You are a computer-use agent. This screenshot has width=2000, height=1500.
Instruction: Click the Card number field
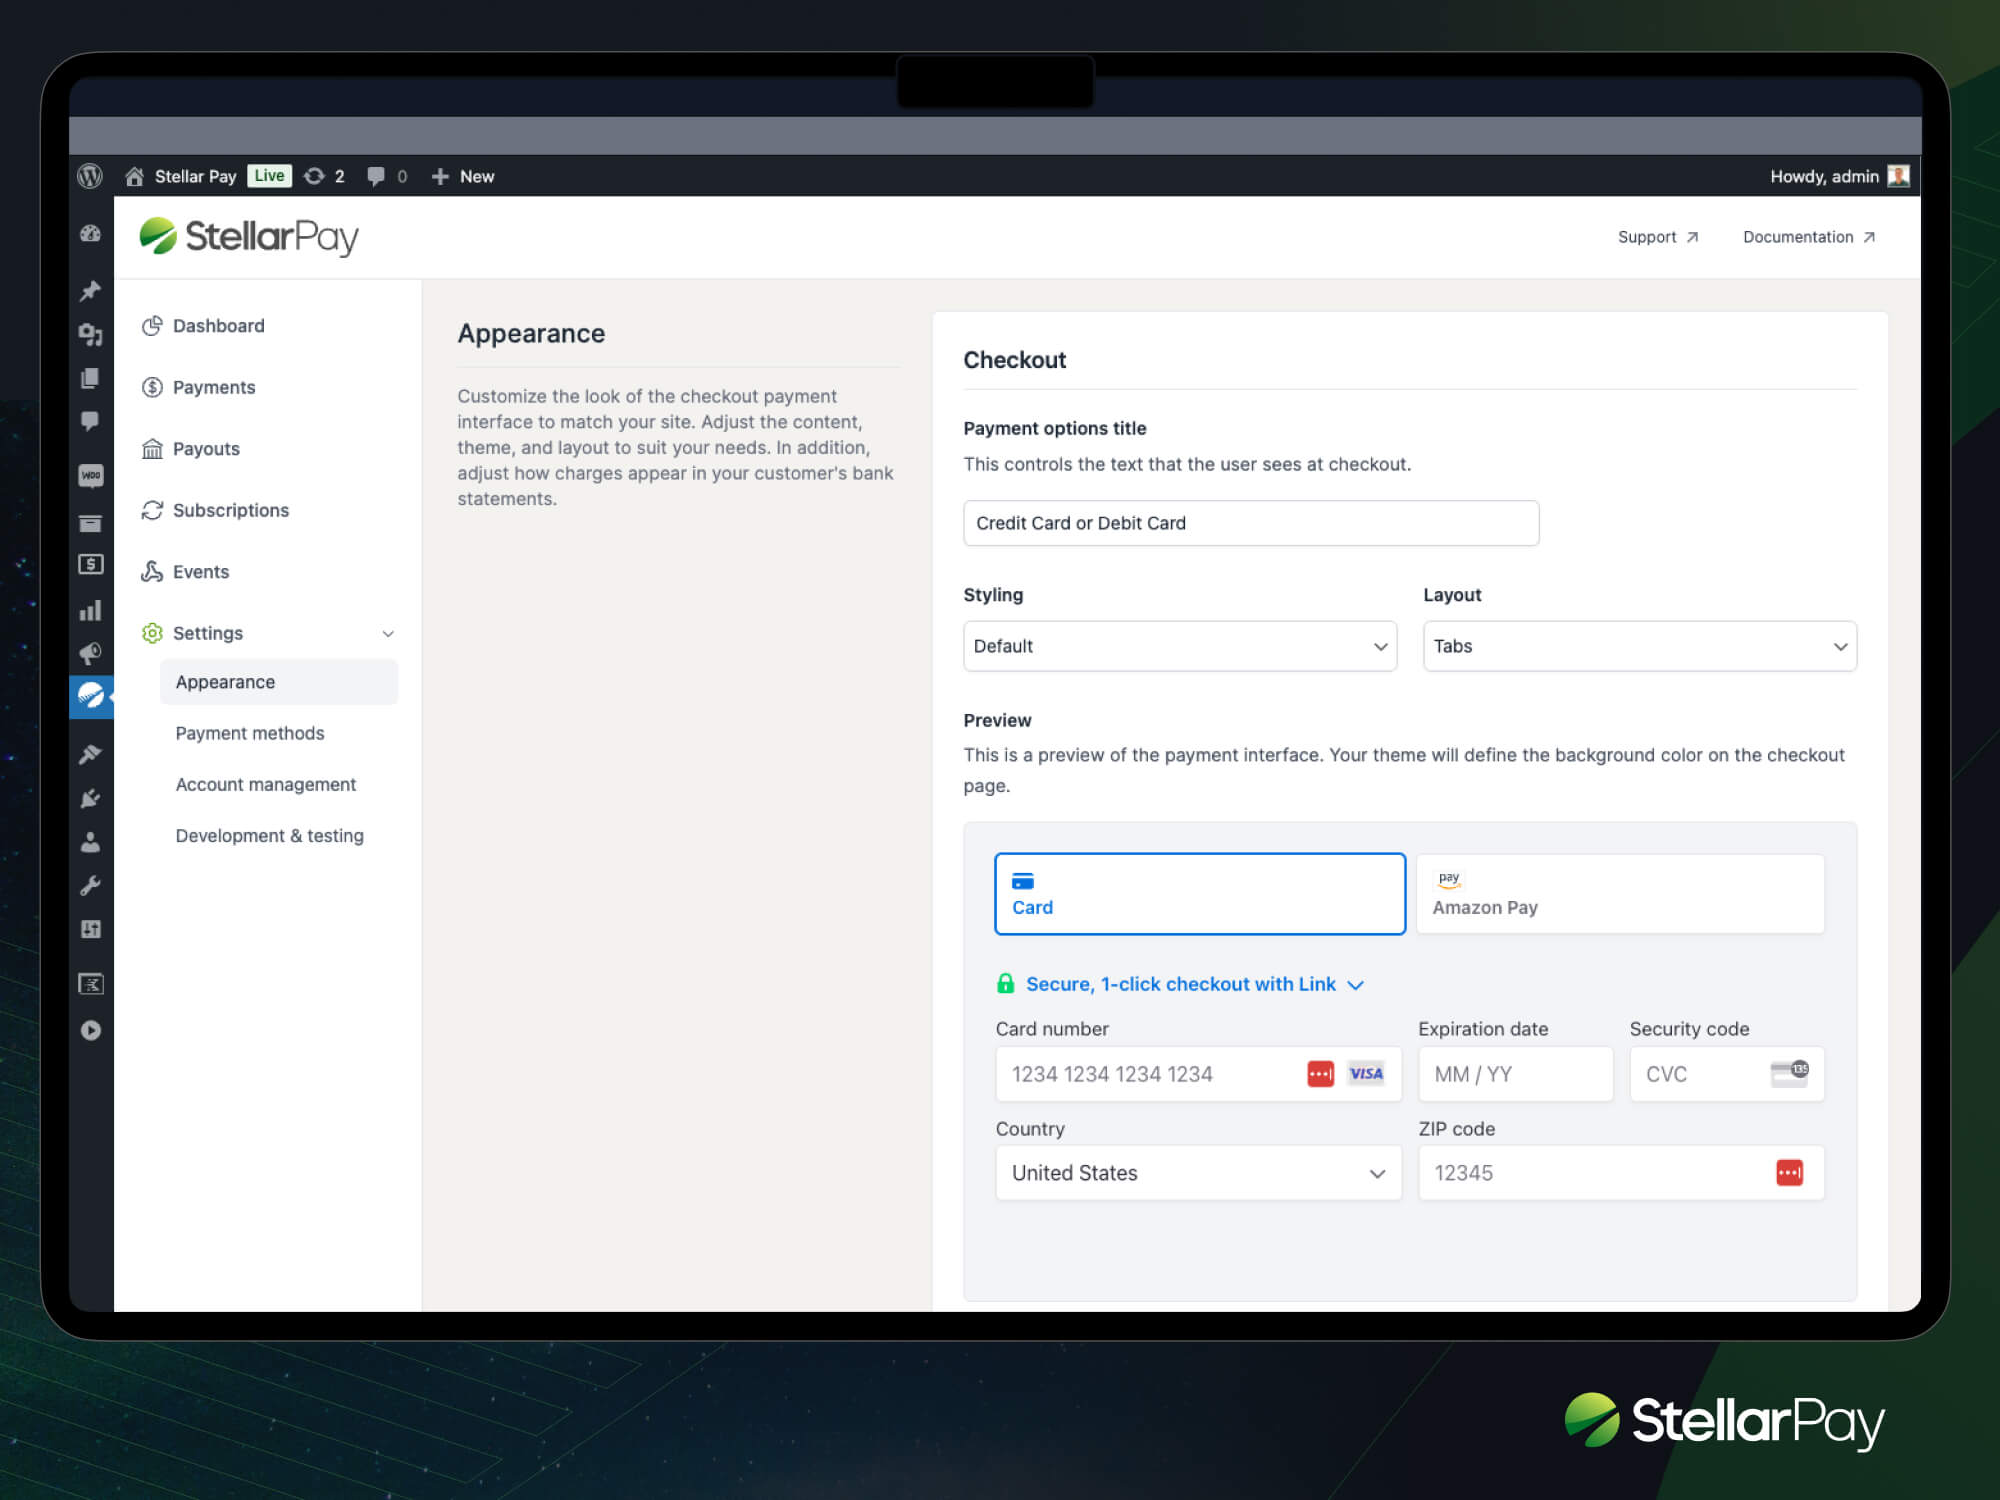(x=1198, y=1074)
